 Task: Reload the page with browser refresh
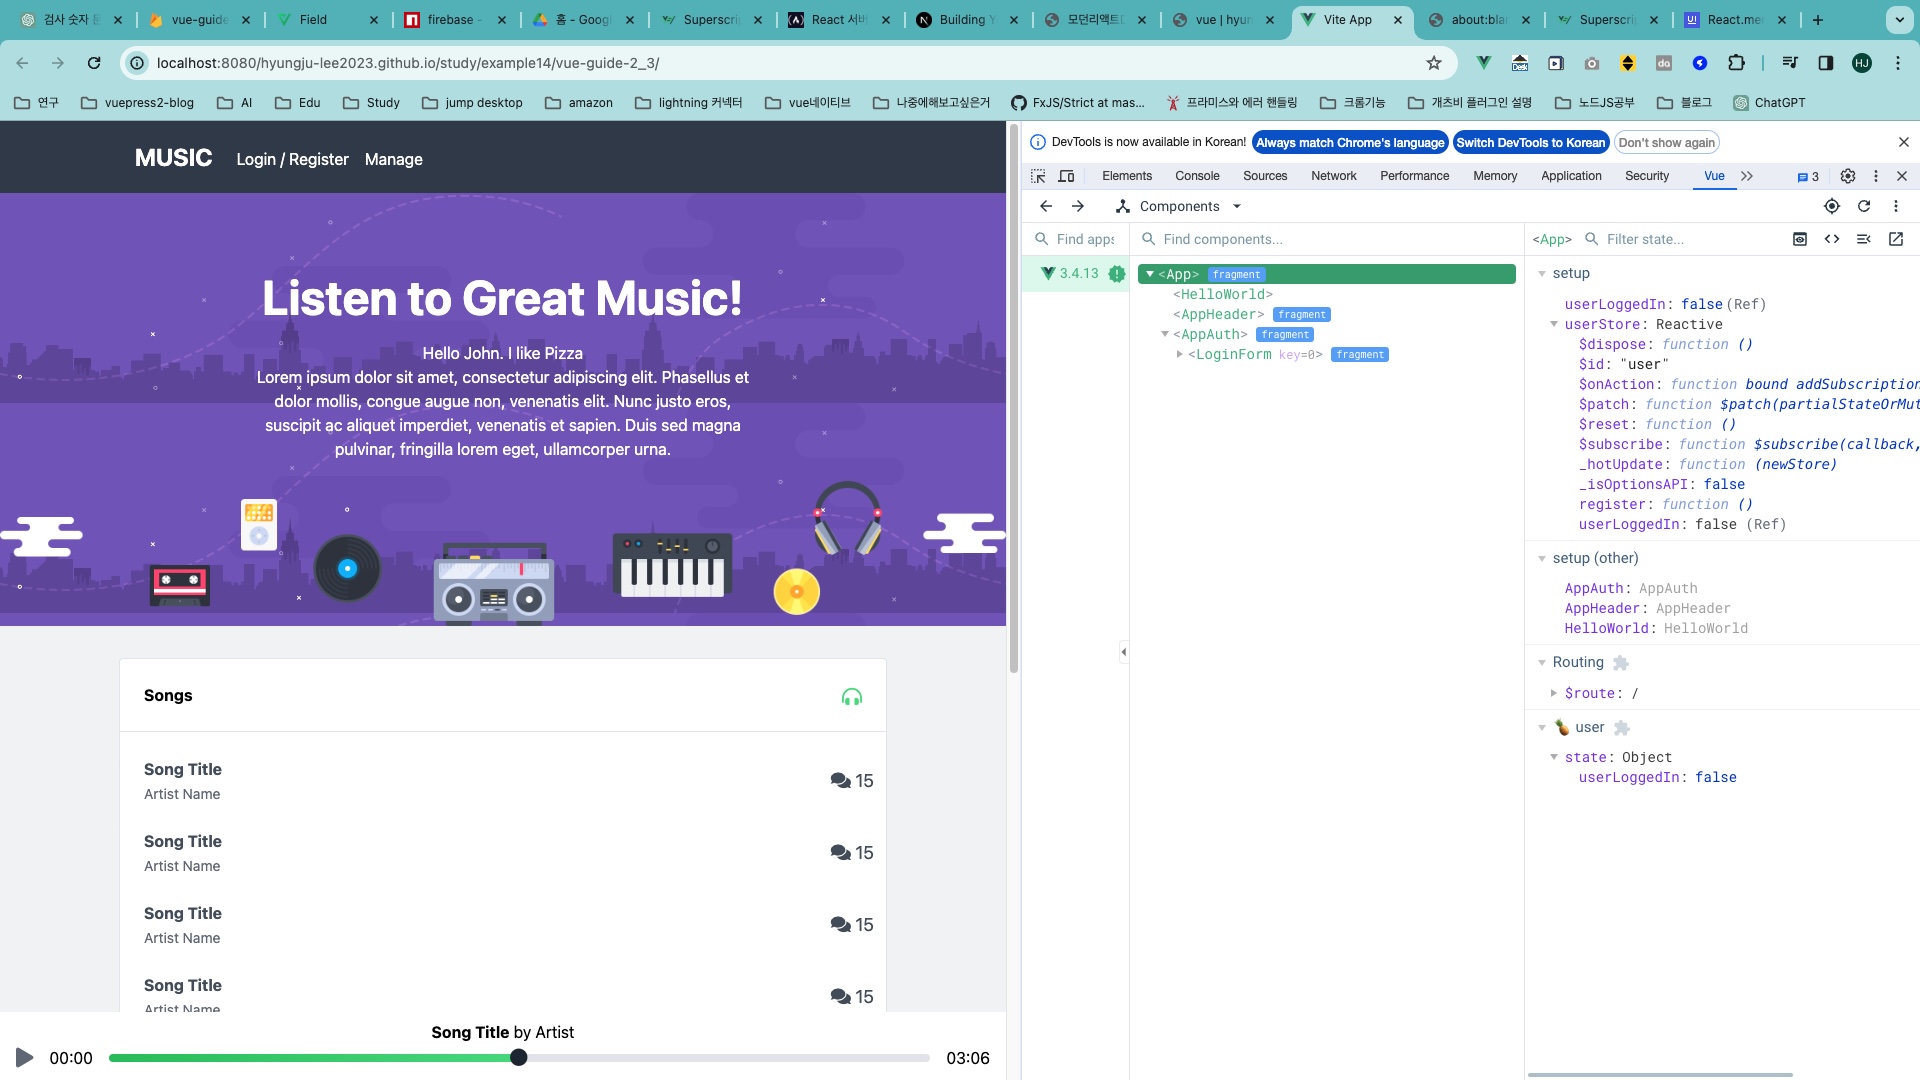click(94, 63)
